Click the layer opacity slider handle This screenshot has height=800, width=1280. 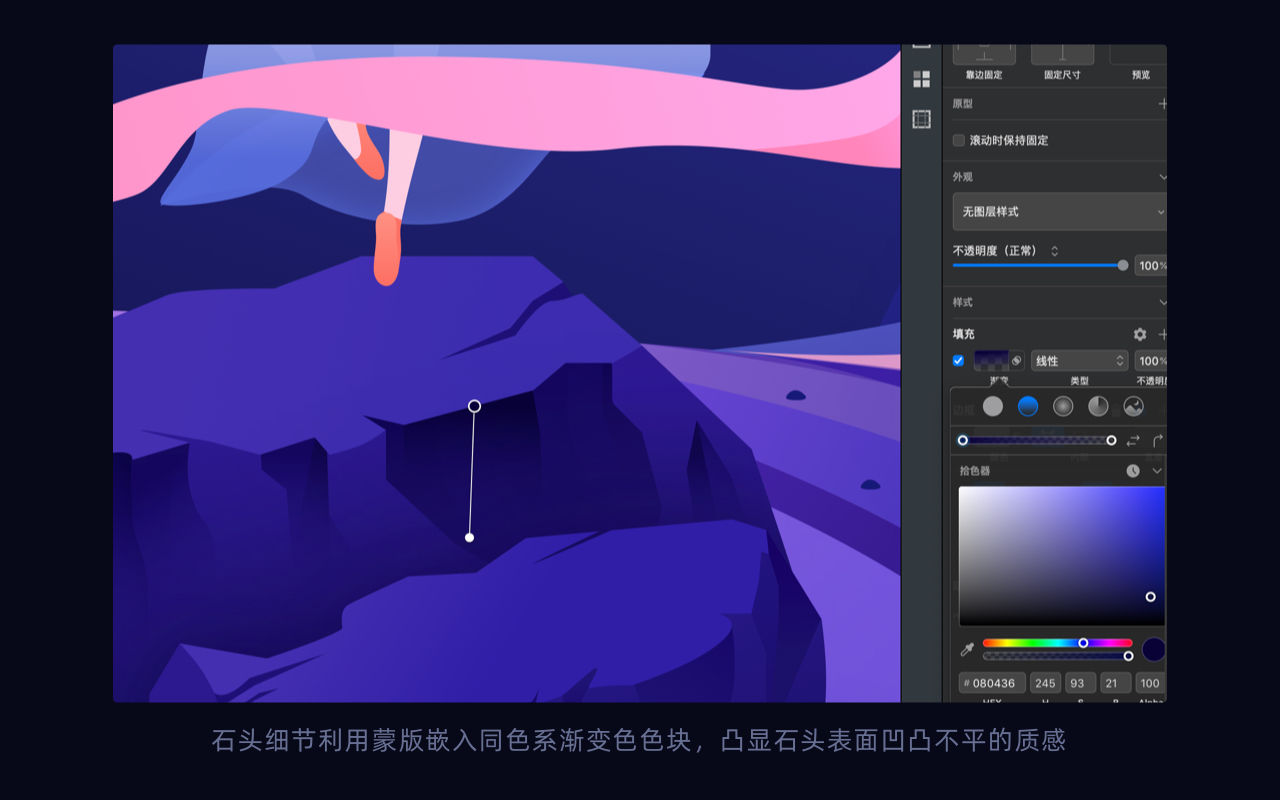(x=1123, y=265)
